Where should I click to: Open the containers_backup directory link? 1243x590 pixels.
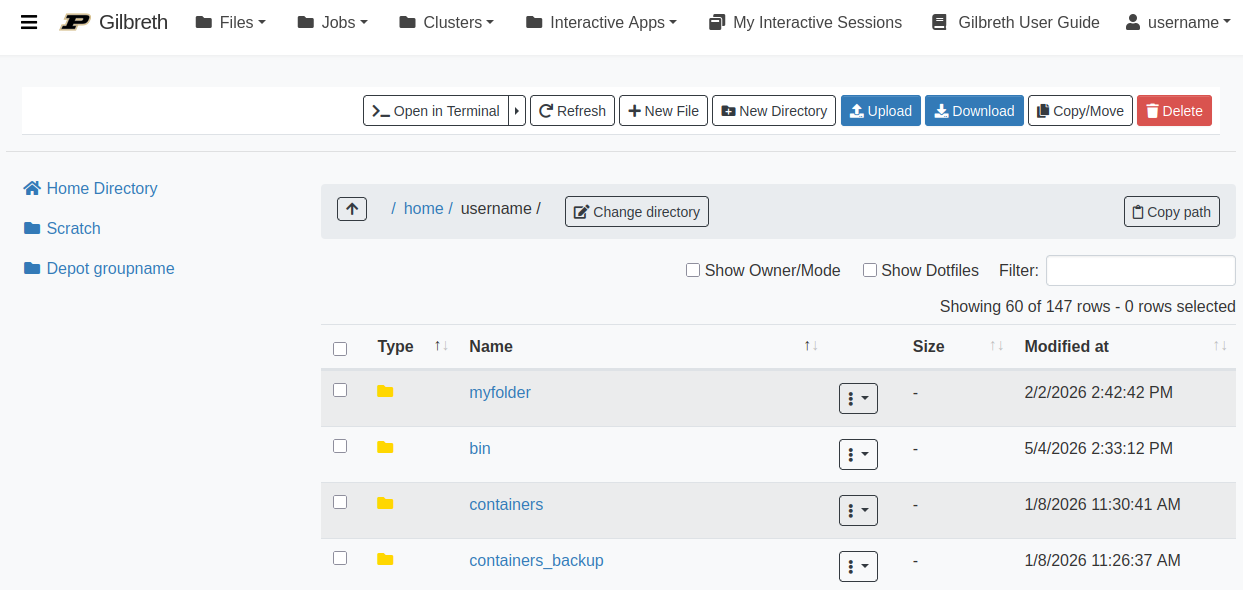pos(536,560)
